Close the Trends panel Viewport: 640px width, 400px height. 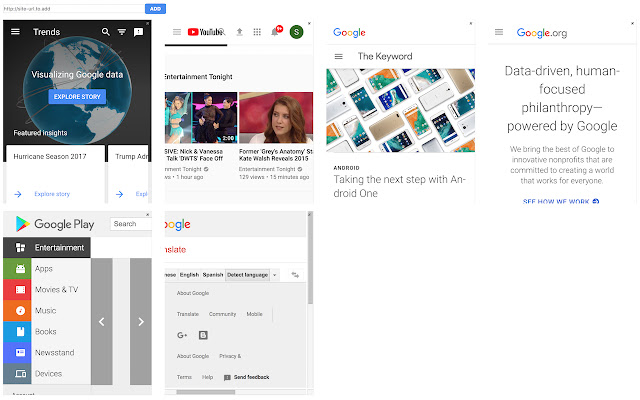pos(148,23)
